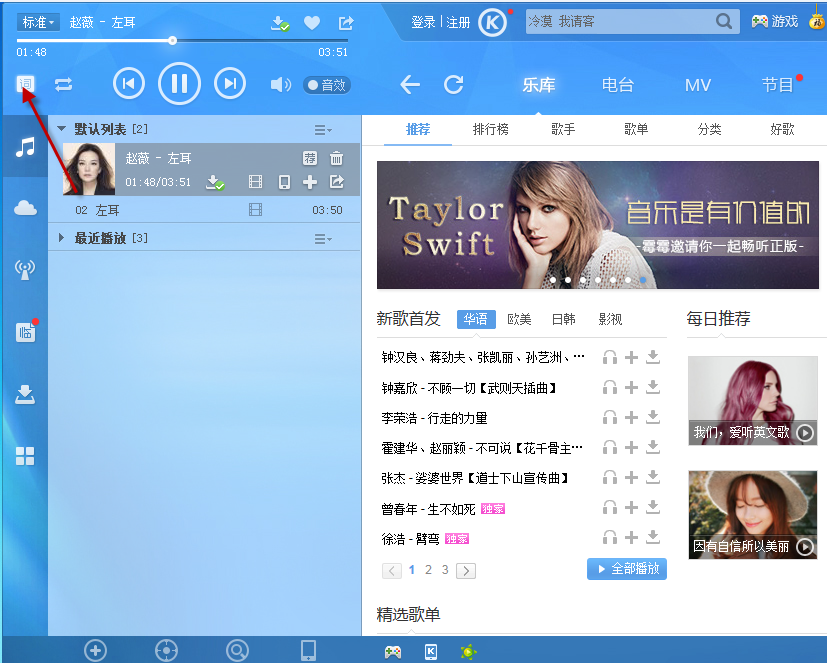Open the 标准 quality dropdown

pos(38,22)
